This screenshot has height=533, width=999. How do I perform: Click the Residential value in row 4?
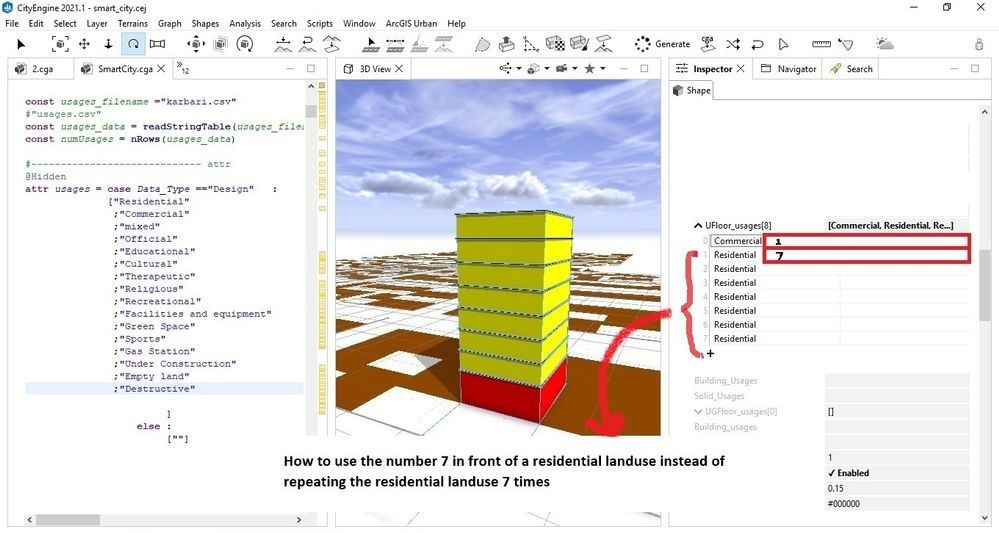pos(735,297)
